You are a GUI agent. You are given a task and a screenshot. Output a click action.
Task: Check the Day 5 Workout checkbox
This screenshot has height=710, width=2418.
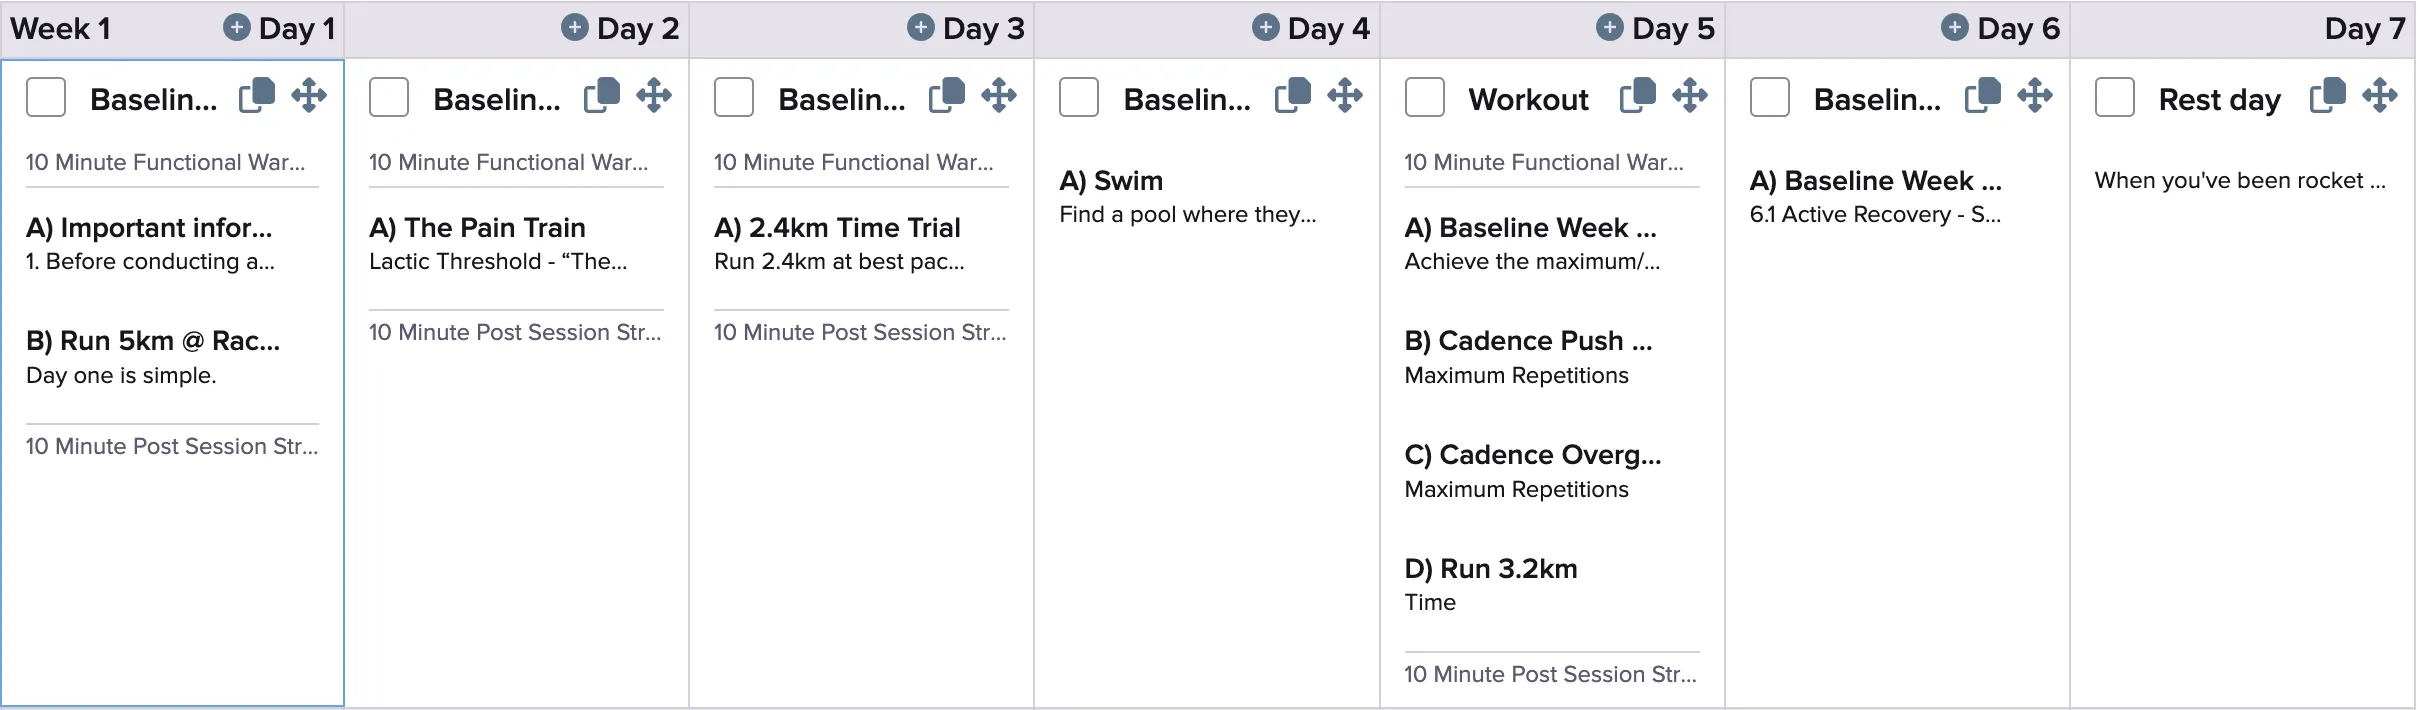click(x=1424, y=97)
